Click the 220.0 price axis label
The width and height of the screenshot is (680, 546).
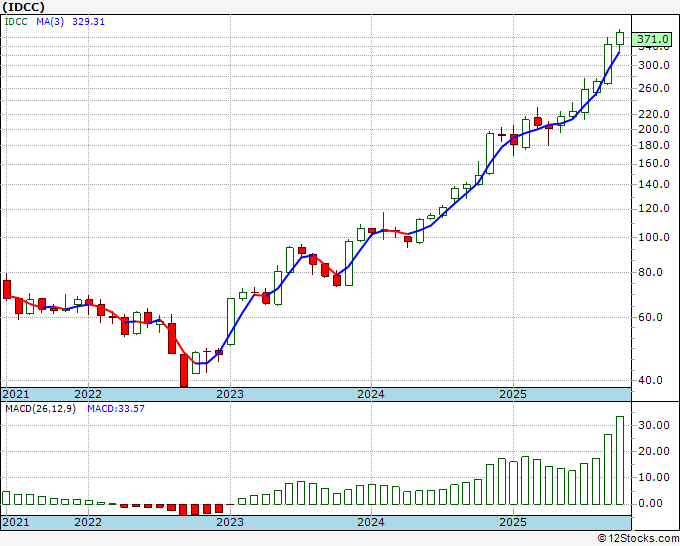(654, 114)
